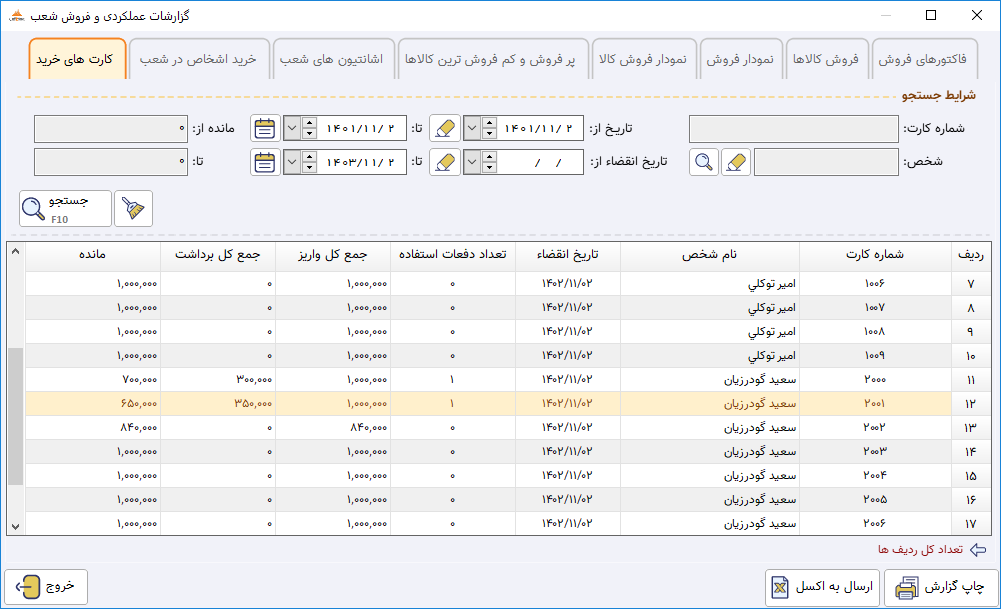Expand dropdown of 'تاریخ از' date field
Viewport: 1001px width, 609px height.
click(472, 128)
